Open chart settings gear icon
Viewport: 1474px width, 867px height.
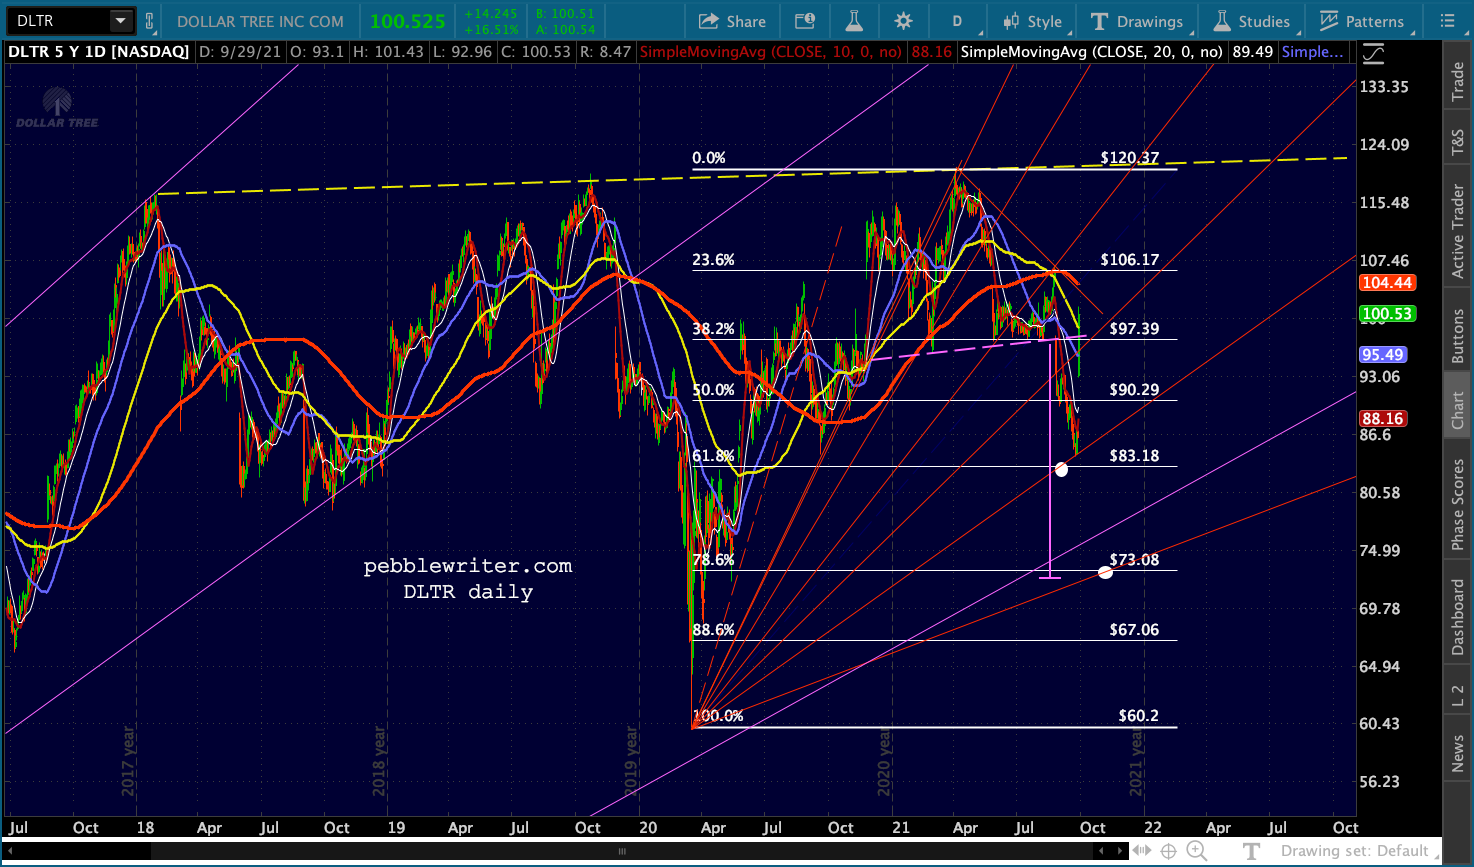(904, 21)
